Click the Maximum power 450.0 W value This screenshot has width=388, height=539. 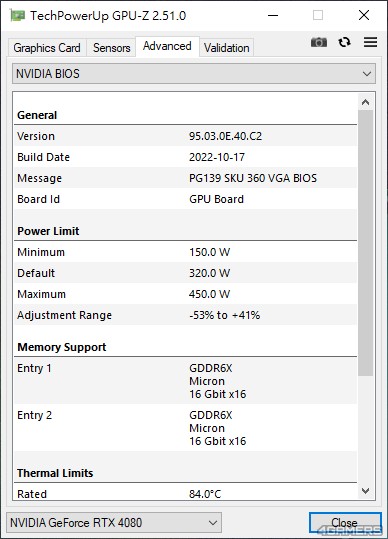pyautogui.click(x=209, y=294)
